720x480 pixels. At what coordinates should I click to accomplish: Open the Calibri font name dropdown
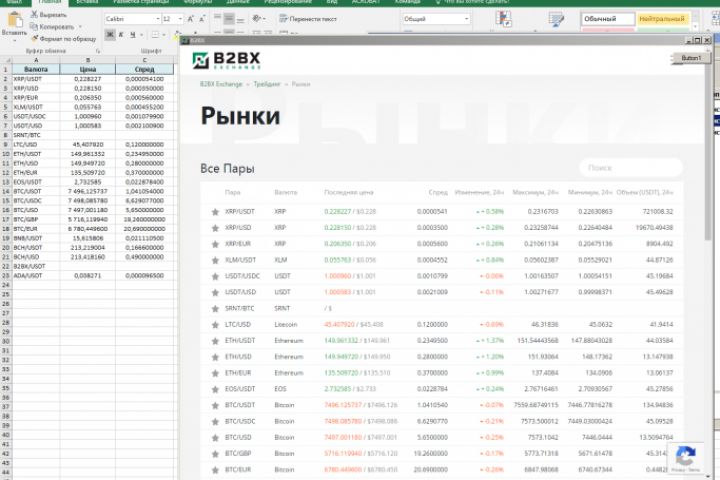point(158,19)
